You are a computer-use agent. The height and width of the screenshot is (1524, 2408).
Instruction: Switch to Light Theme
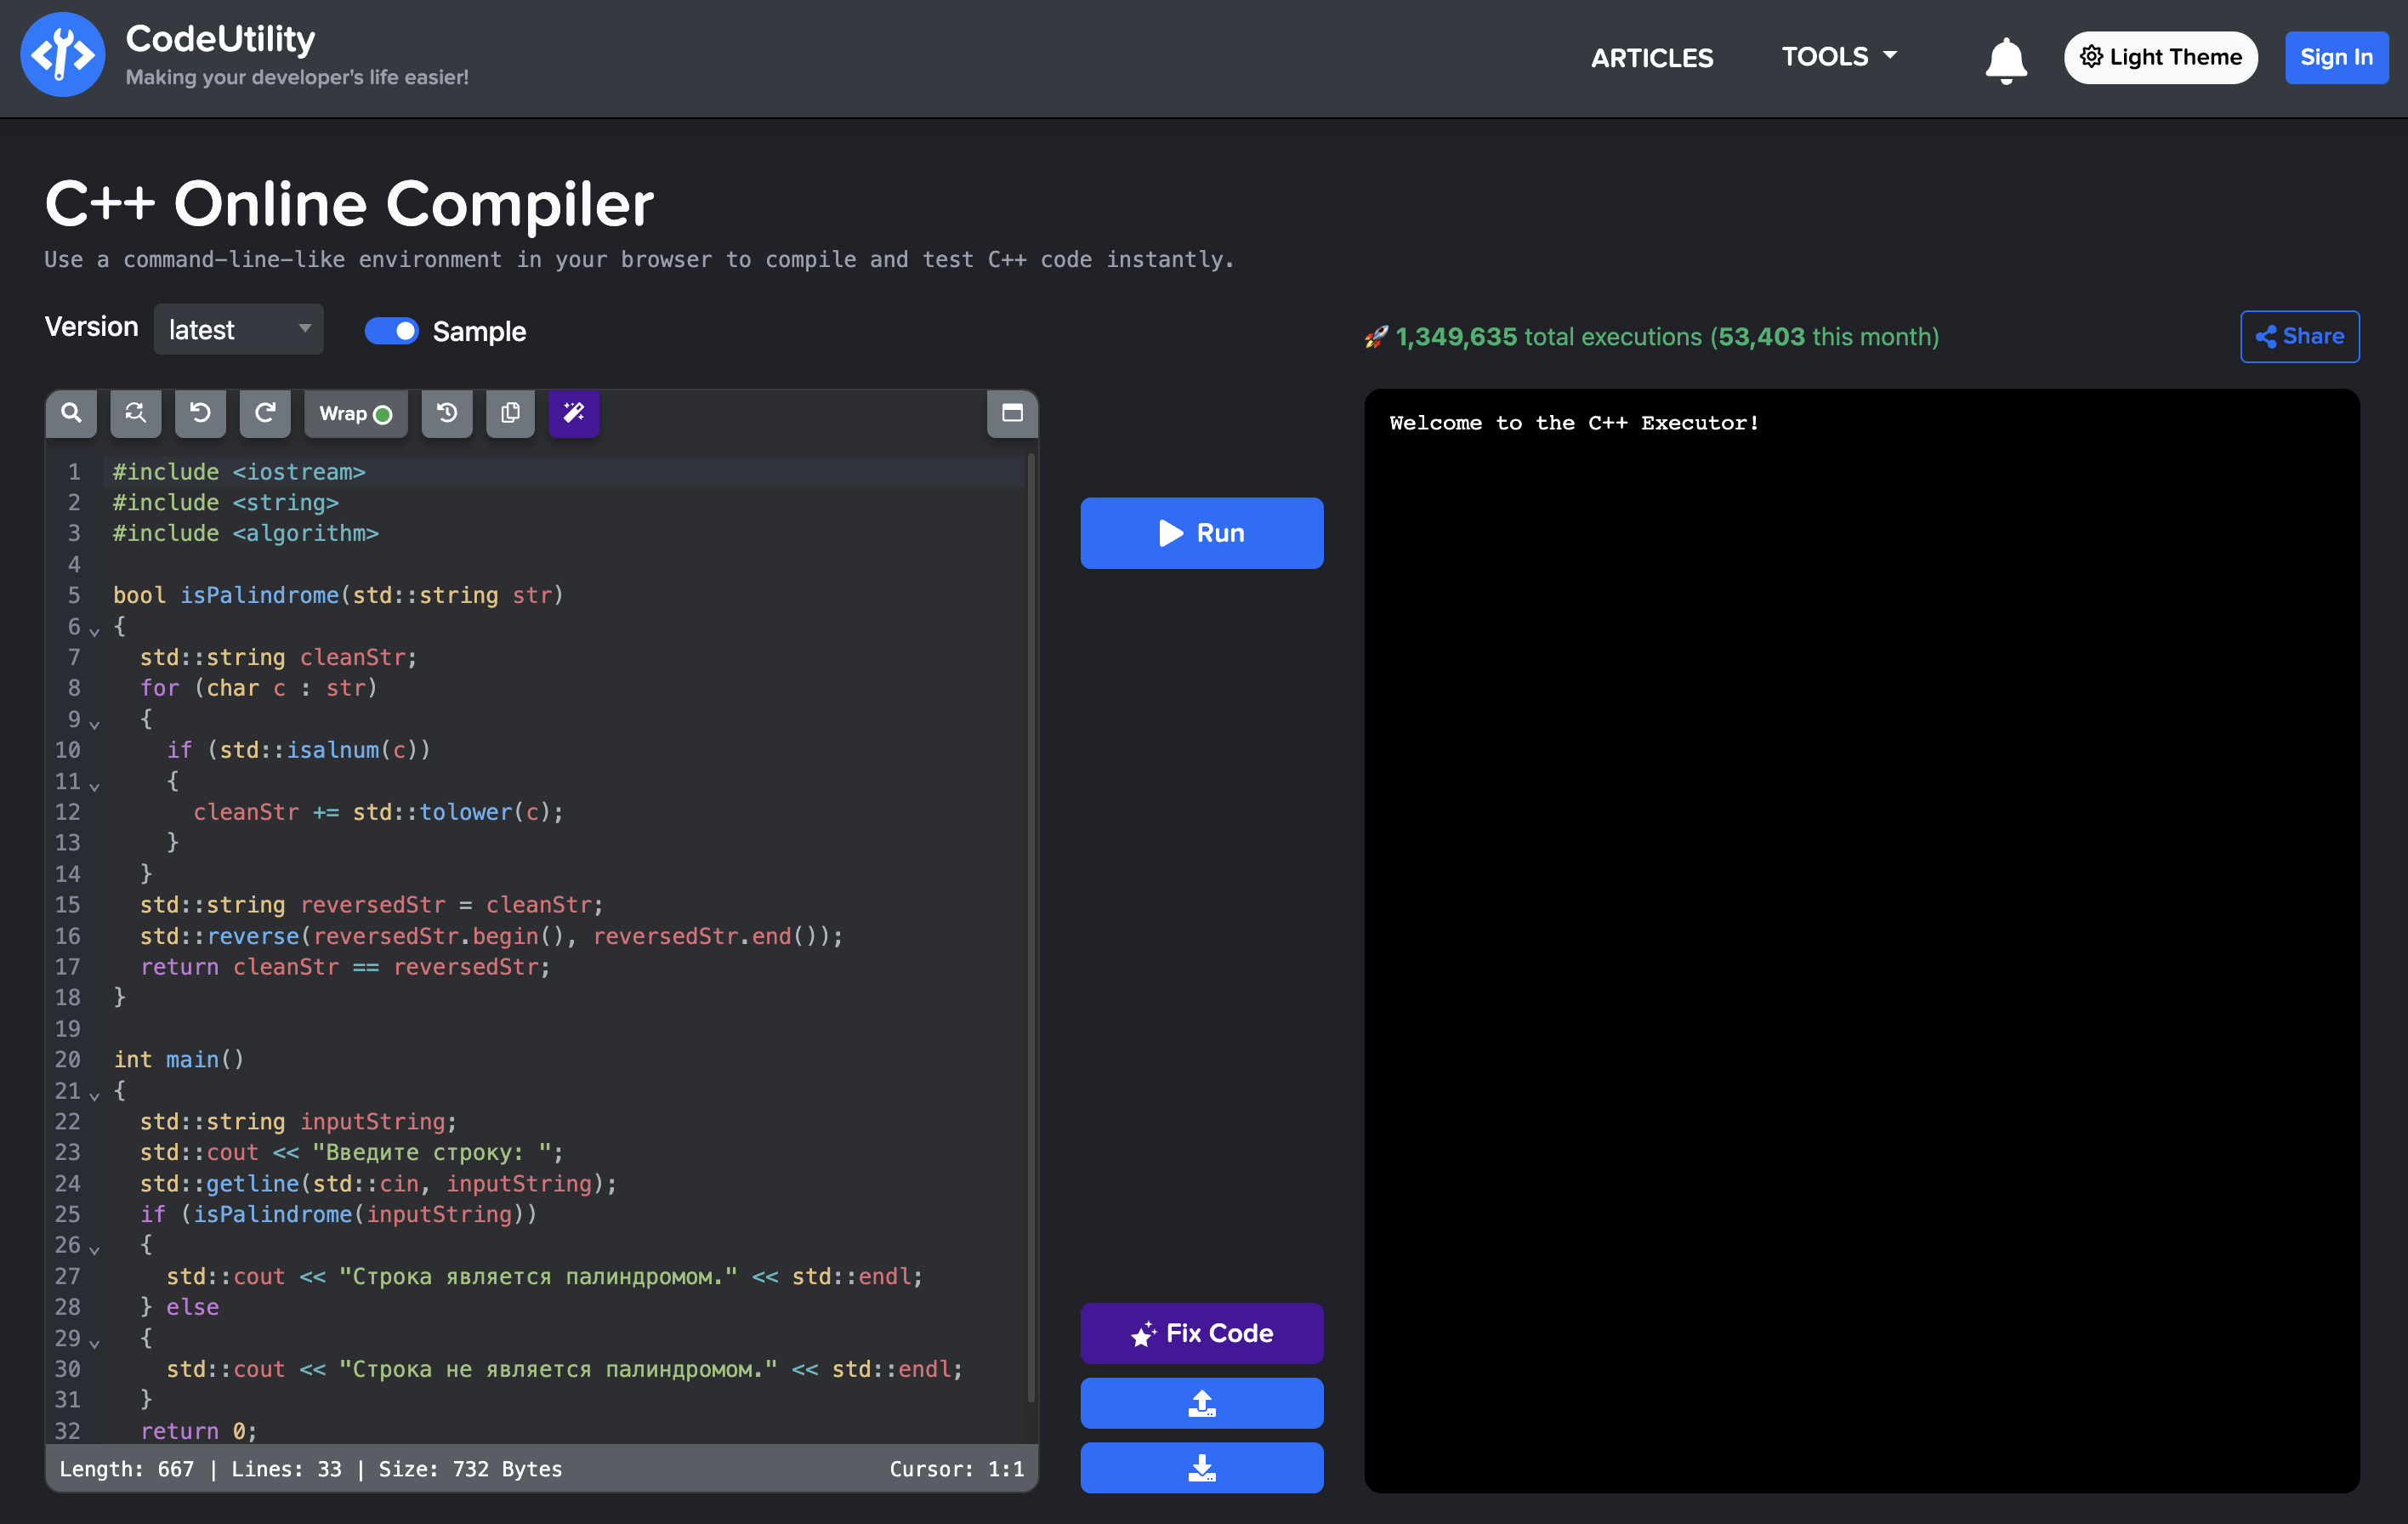click(x=2160, y=57)
